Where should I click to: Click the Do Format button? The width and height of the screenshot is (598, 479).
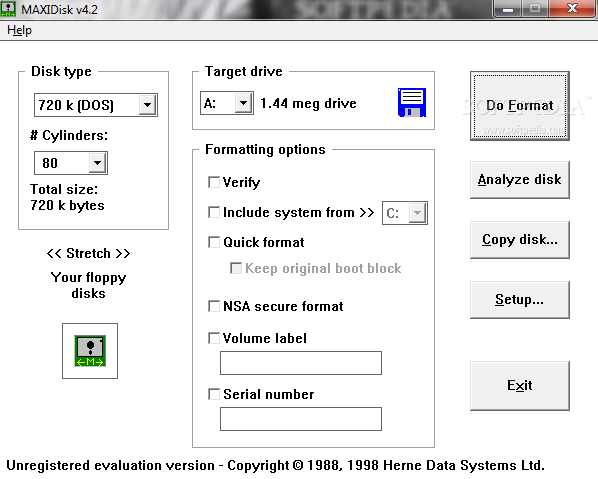click(520, 106)
